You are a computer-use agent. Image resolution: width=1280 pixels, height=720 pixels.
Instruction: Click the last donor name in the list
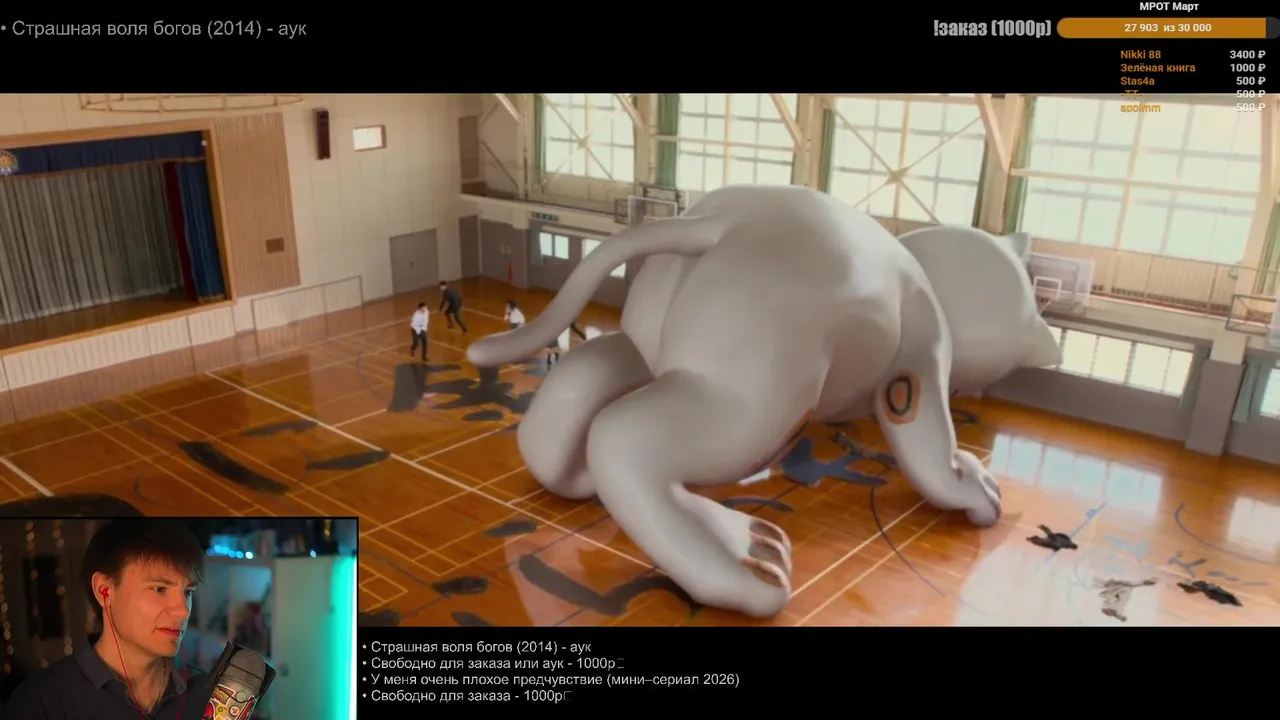pyautogui.click(x=1140, y=107)
